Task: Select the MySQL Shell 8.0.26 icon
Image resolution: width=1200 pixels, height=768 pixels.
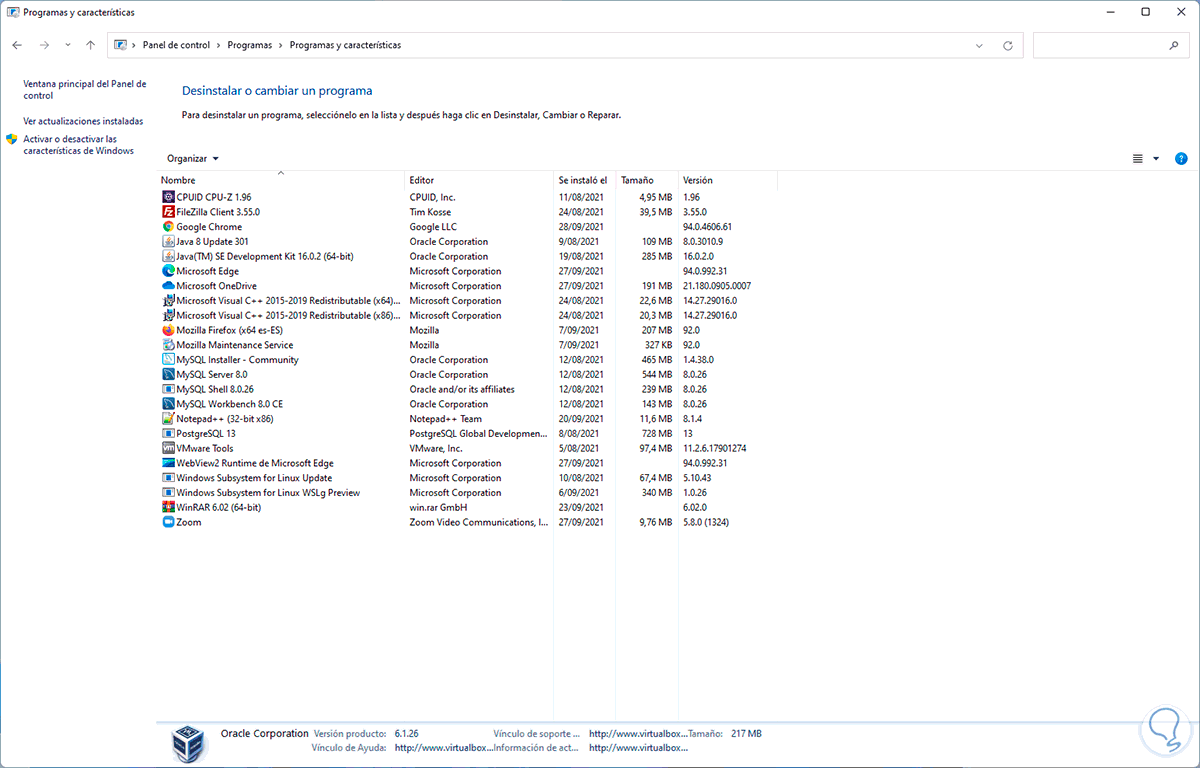Action: pyautogui.click(x=168, y=389)
